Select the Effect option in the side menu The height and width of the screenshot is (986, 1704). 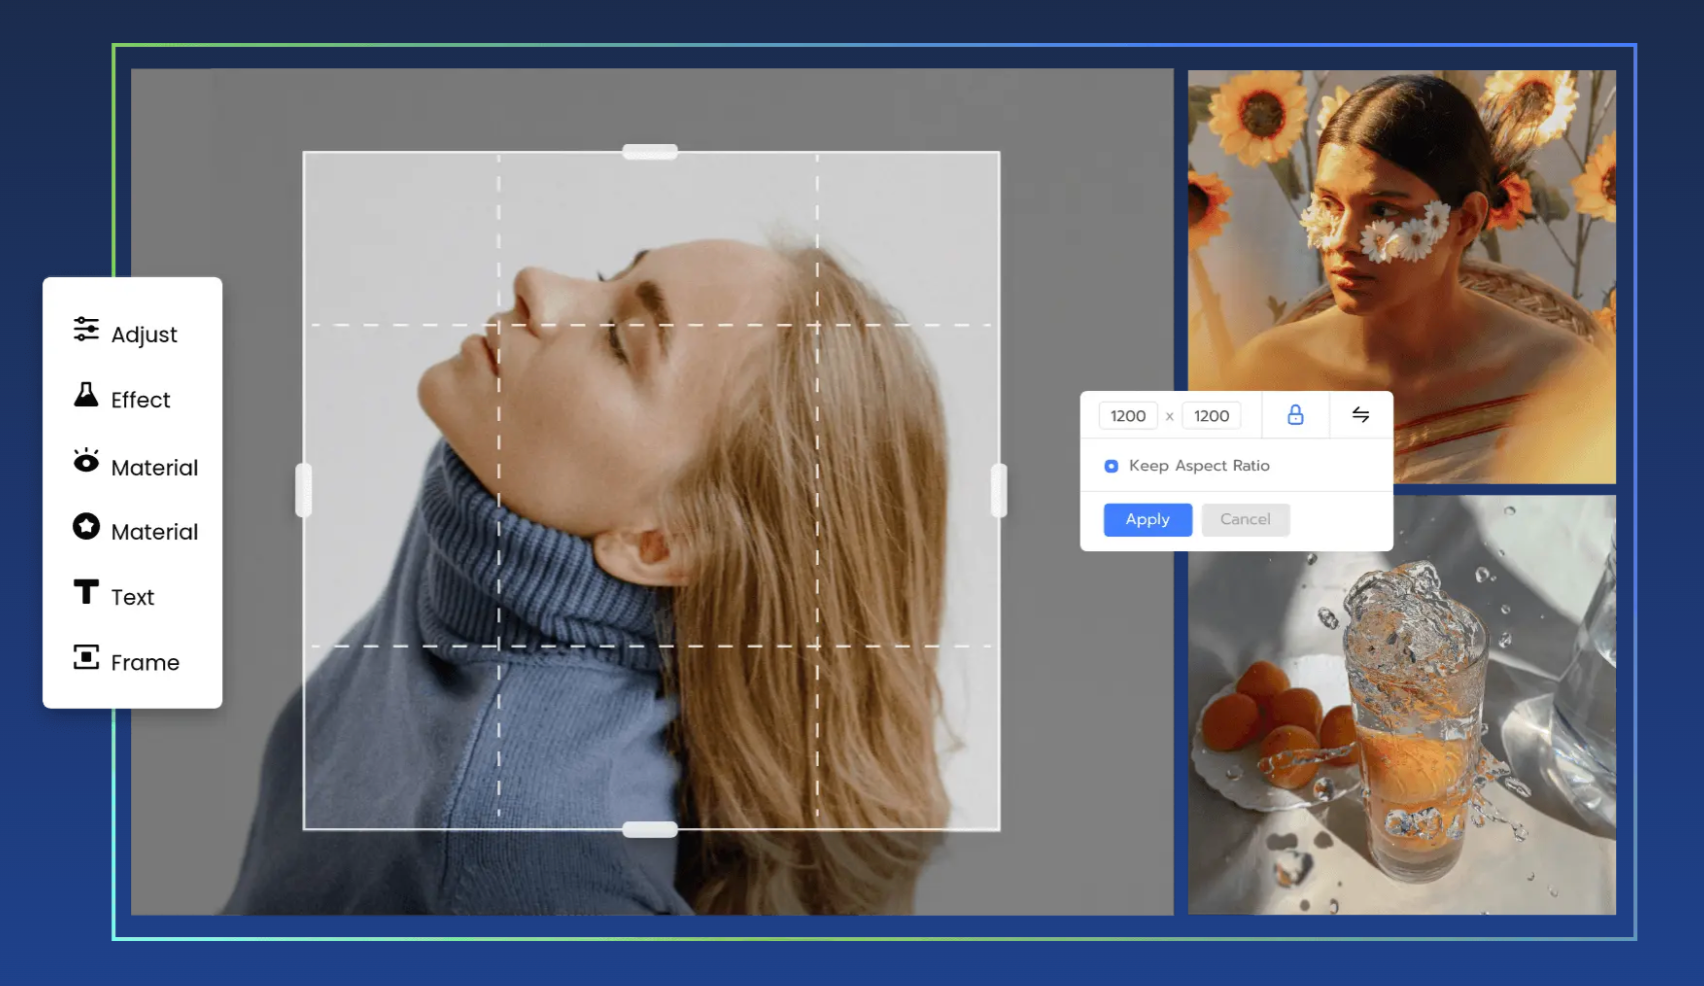[122, 398]
